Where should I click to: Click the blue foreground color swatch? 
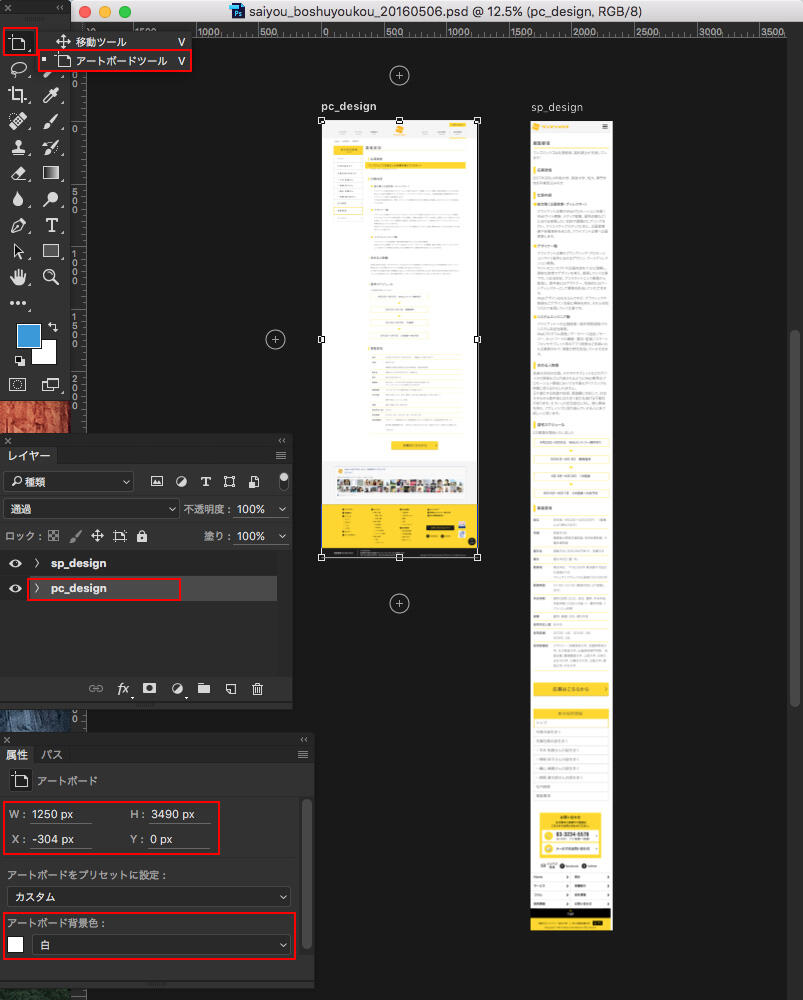[x=28, y=335]
